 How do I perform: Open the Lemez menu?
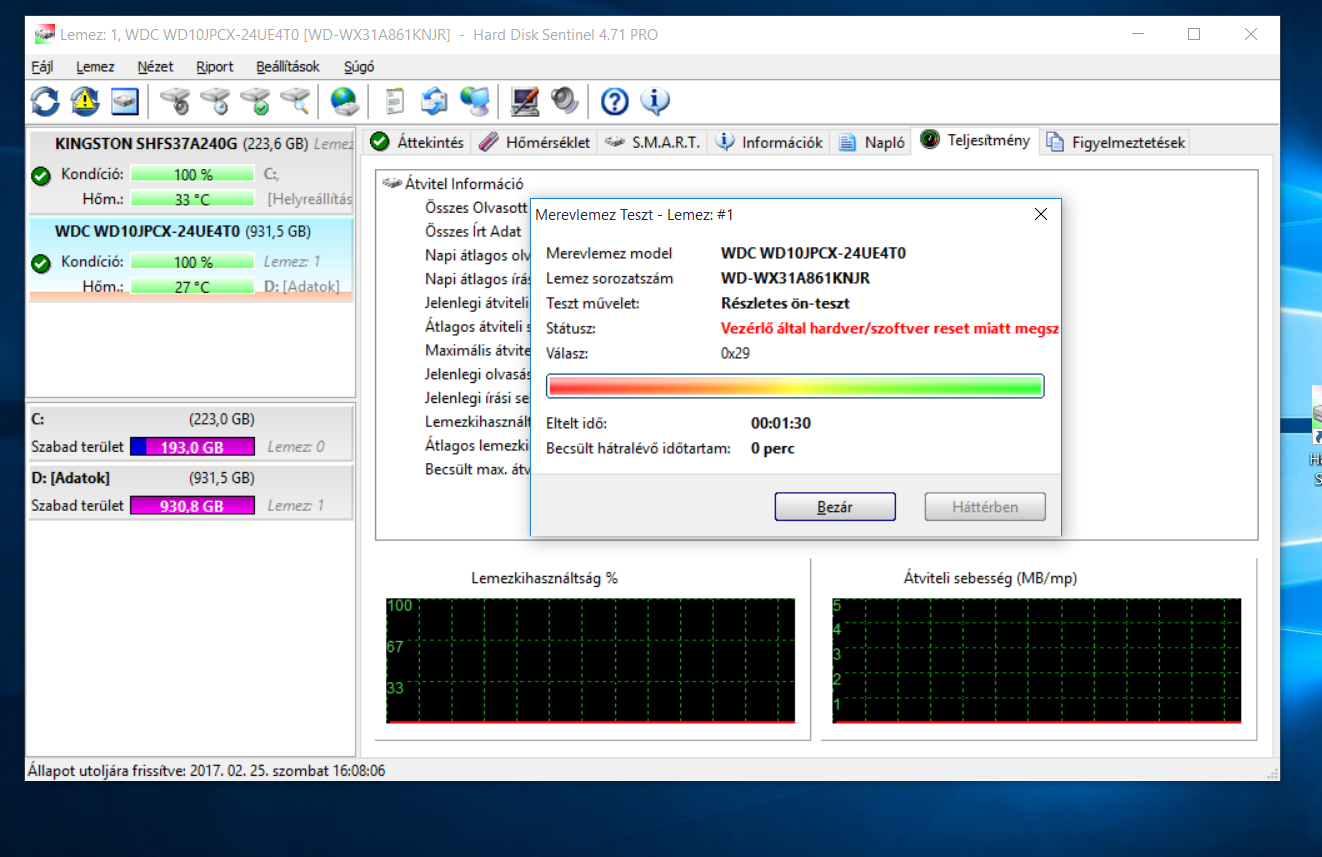95,67
